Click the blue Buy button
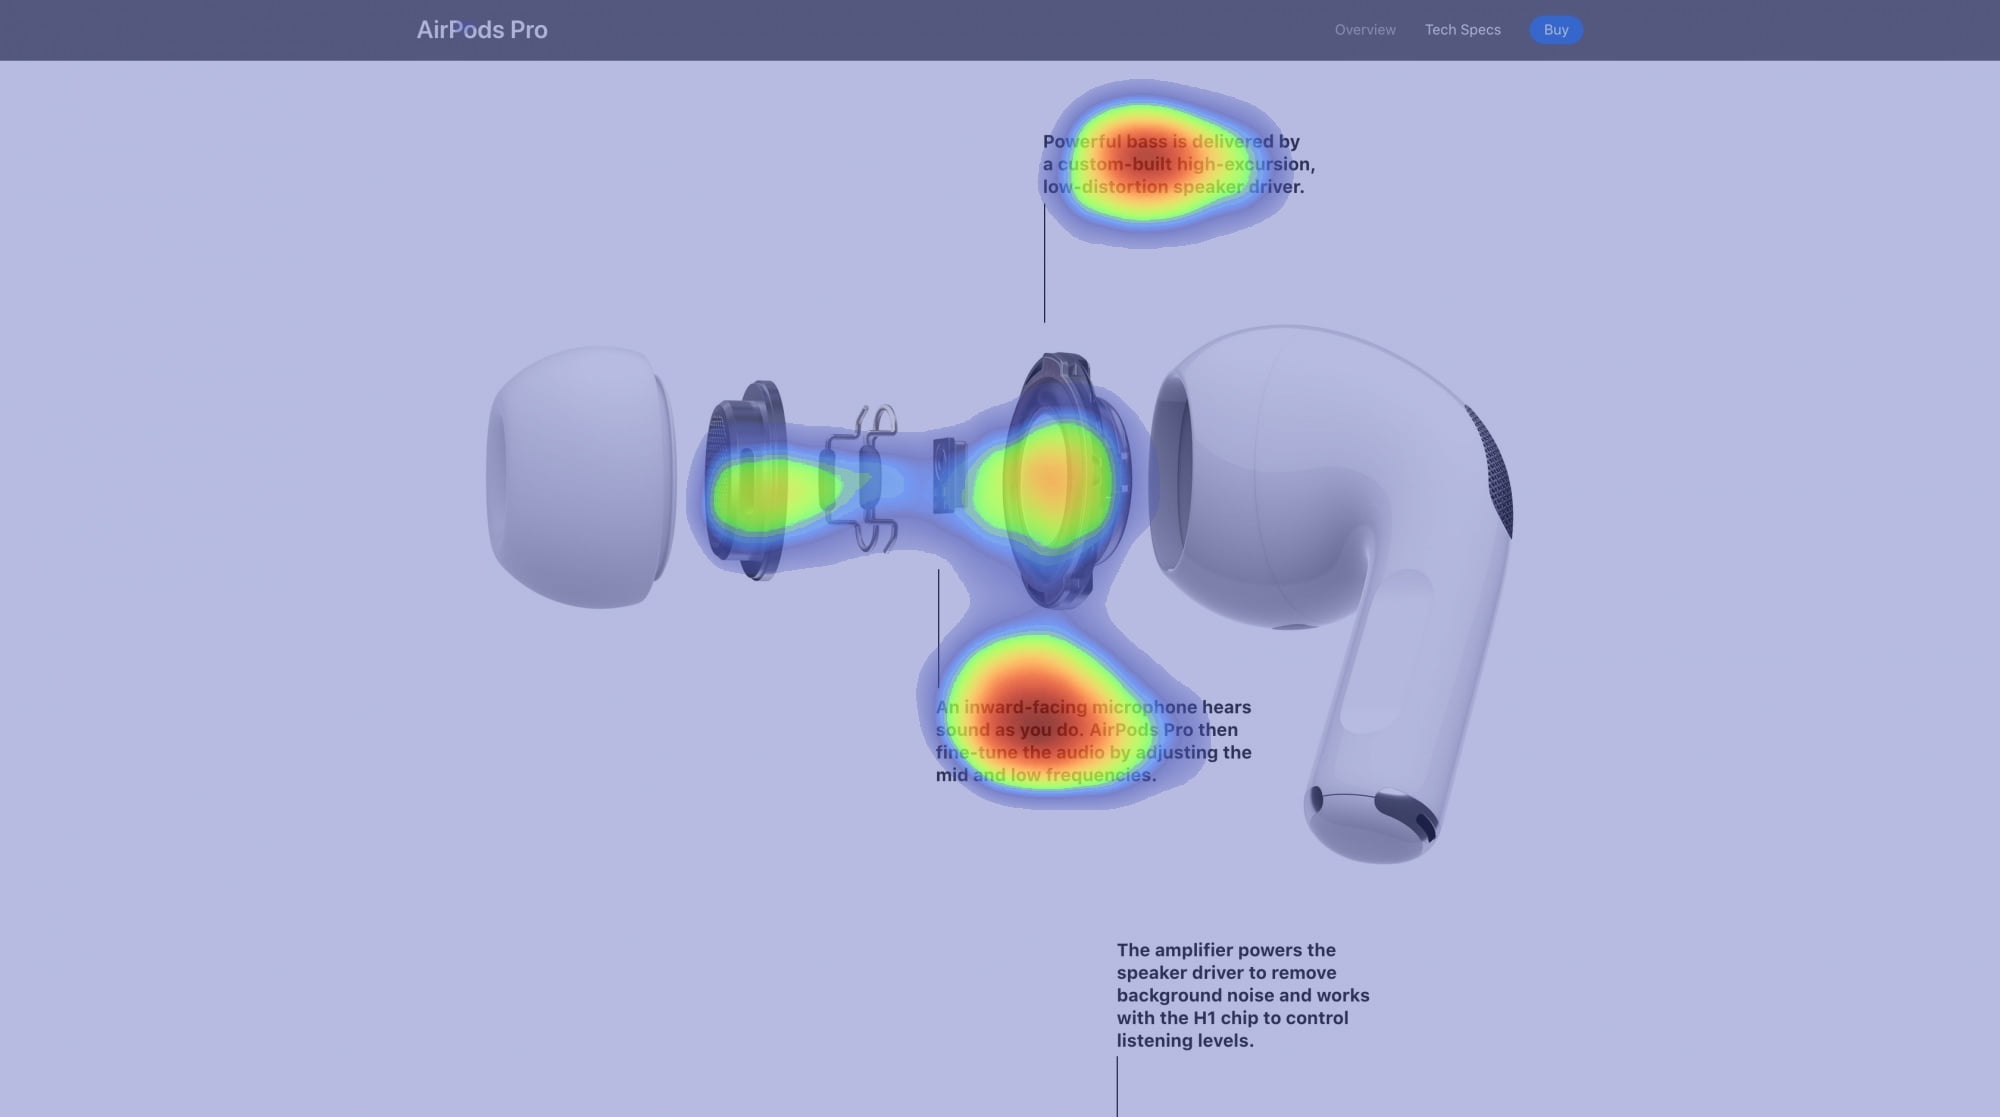The image size is (2000, 1117). point(1556,30)
